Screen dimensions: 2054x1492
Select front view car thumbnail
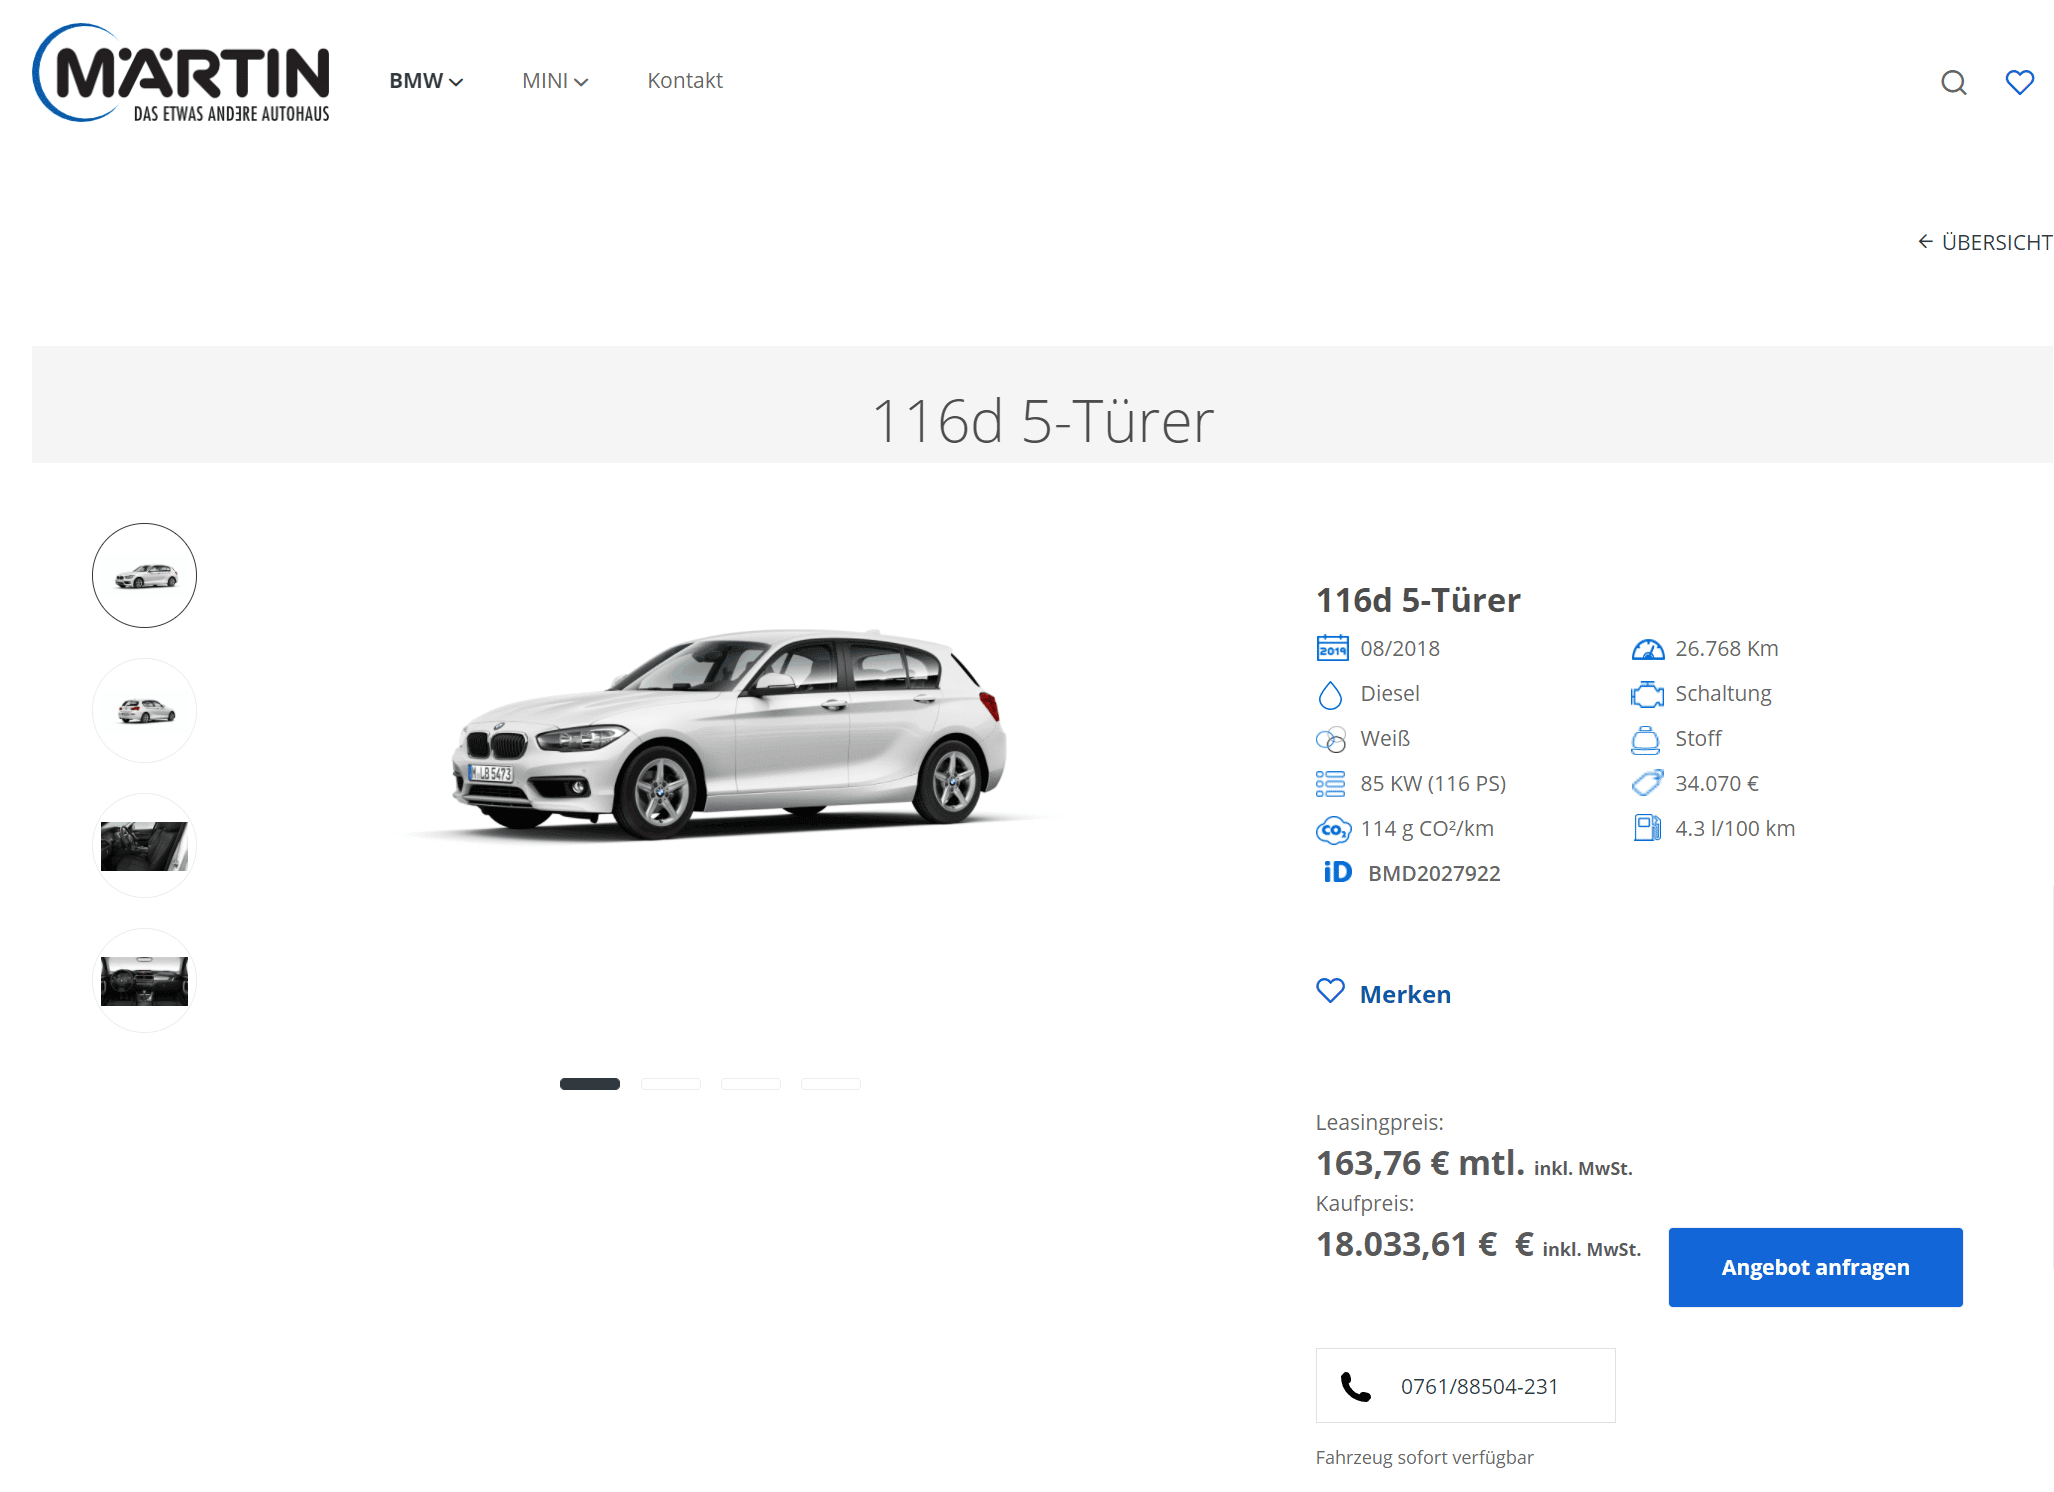[145, 576]
